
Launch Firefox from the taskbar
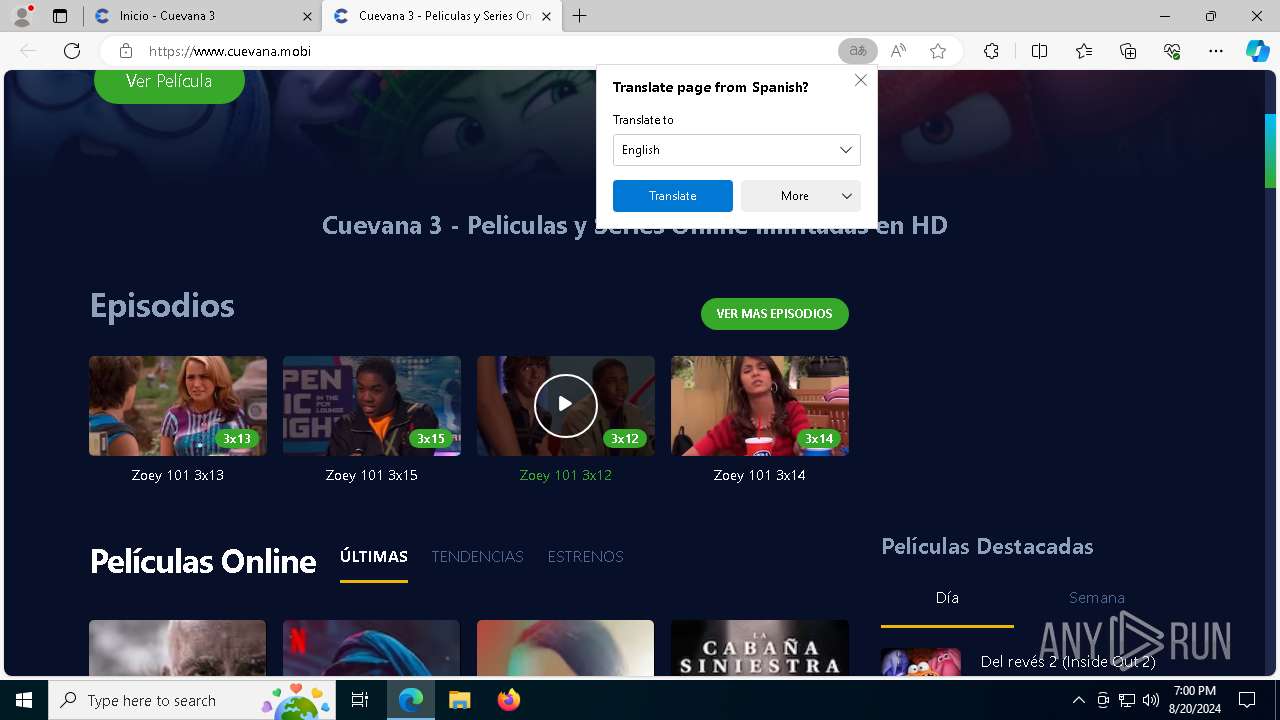[508, 700]
